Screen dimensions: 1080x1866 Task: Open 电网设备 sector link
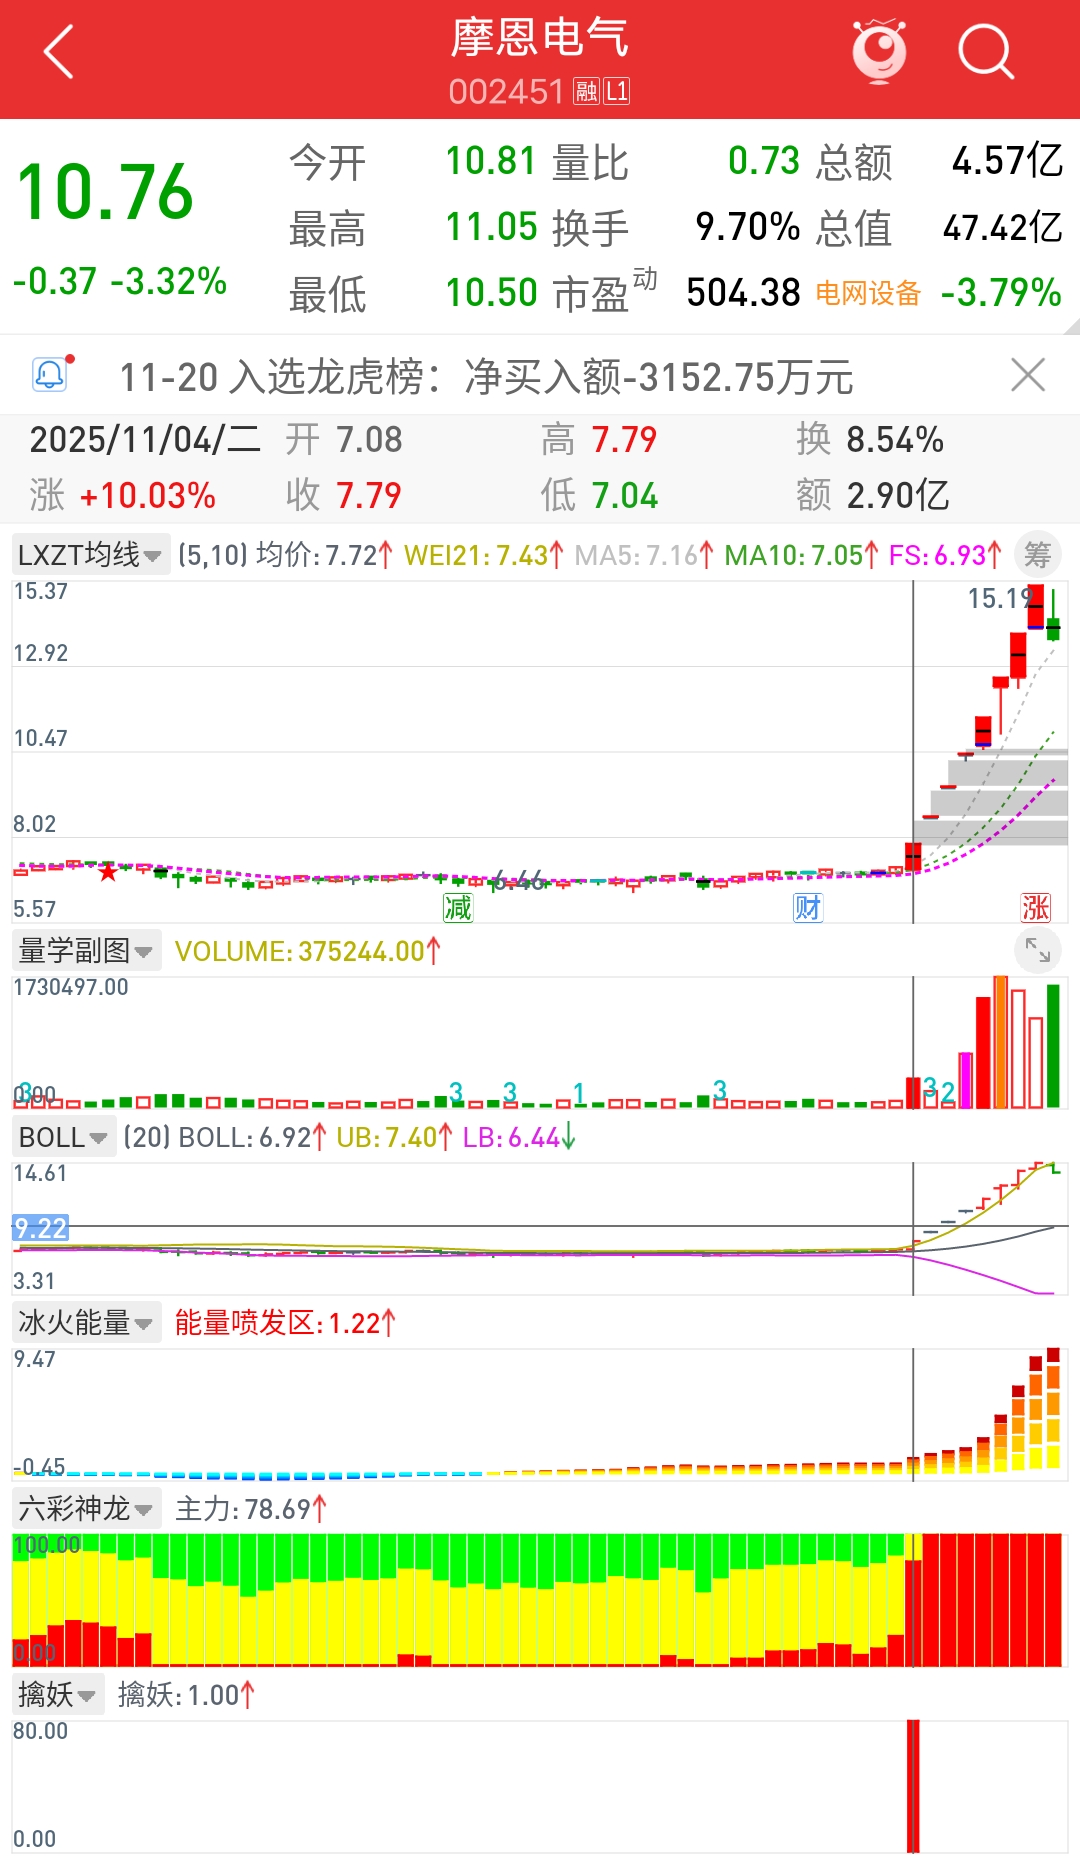tap(867, 293)
